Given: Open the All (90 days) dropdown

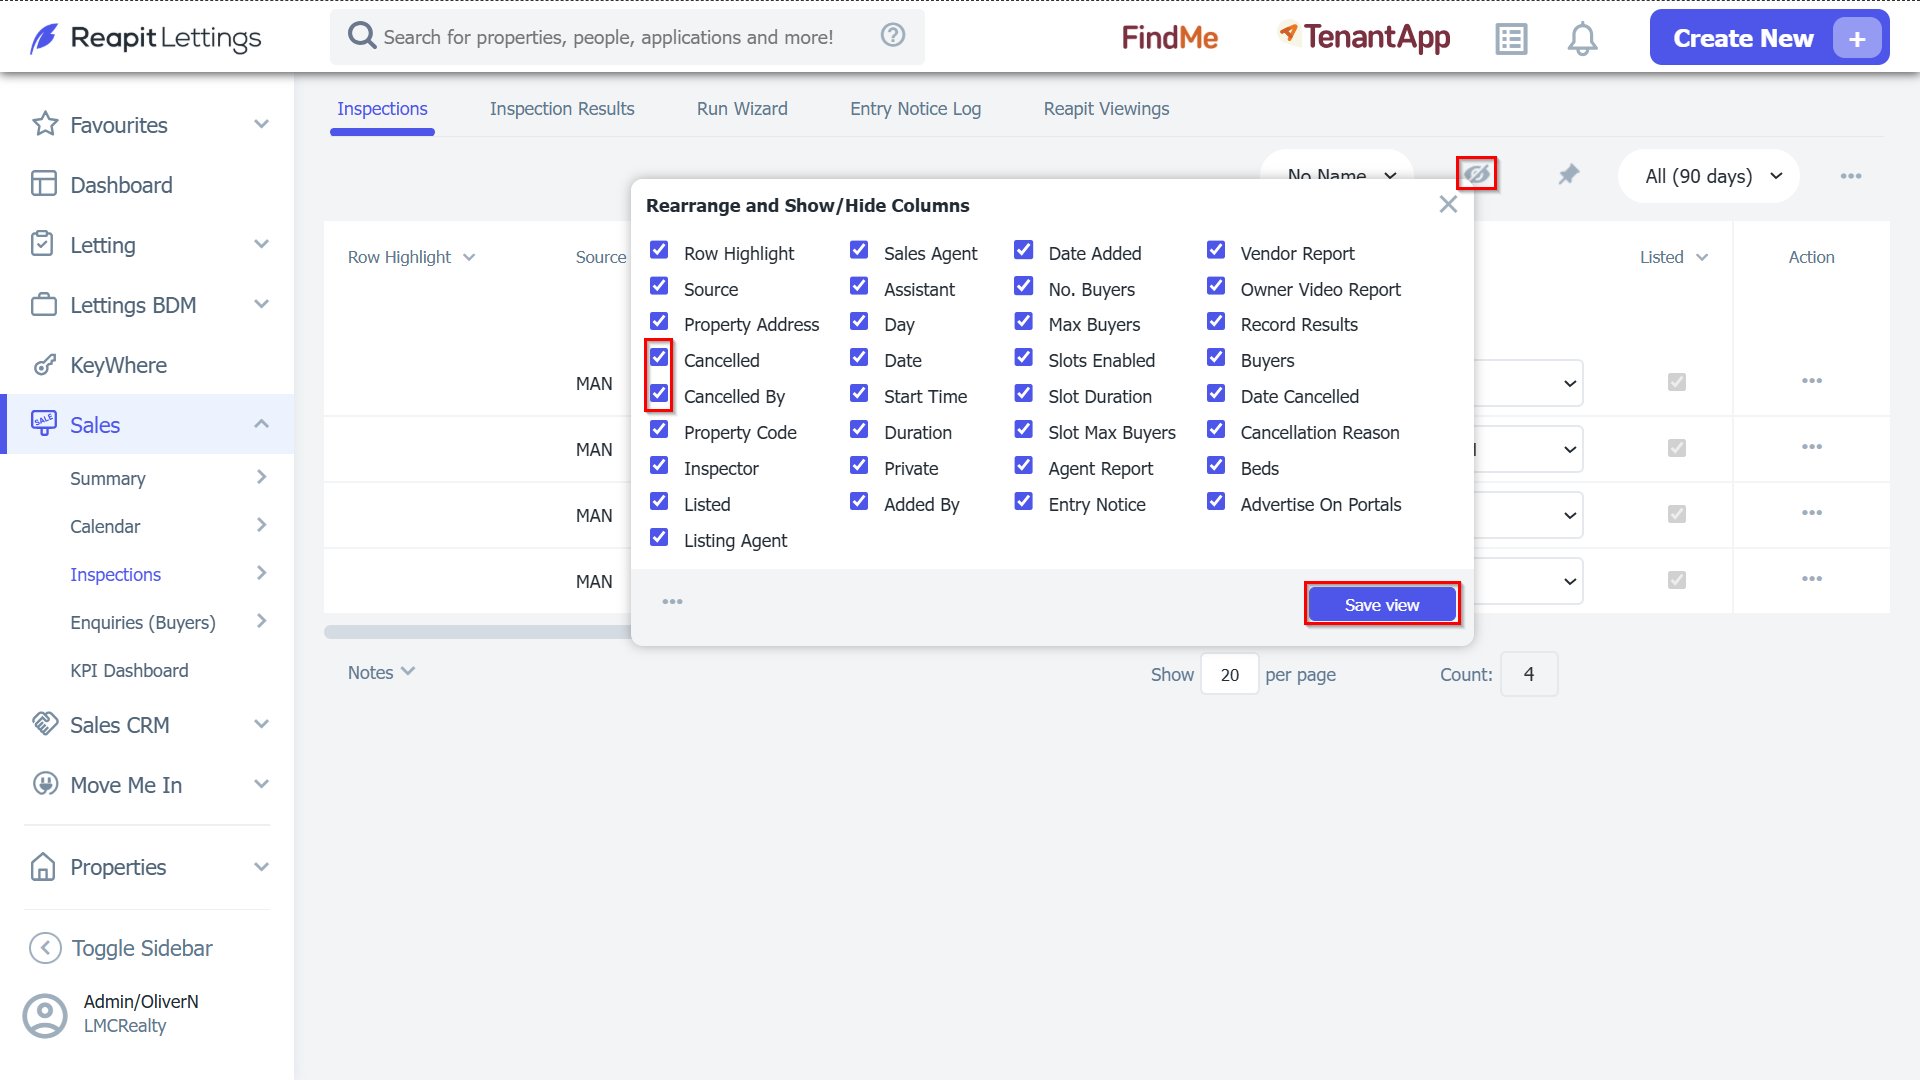Looking at the screenshot, I should (x=1708, y=176).
